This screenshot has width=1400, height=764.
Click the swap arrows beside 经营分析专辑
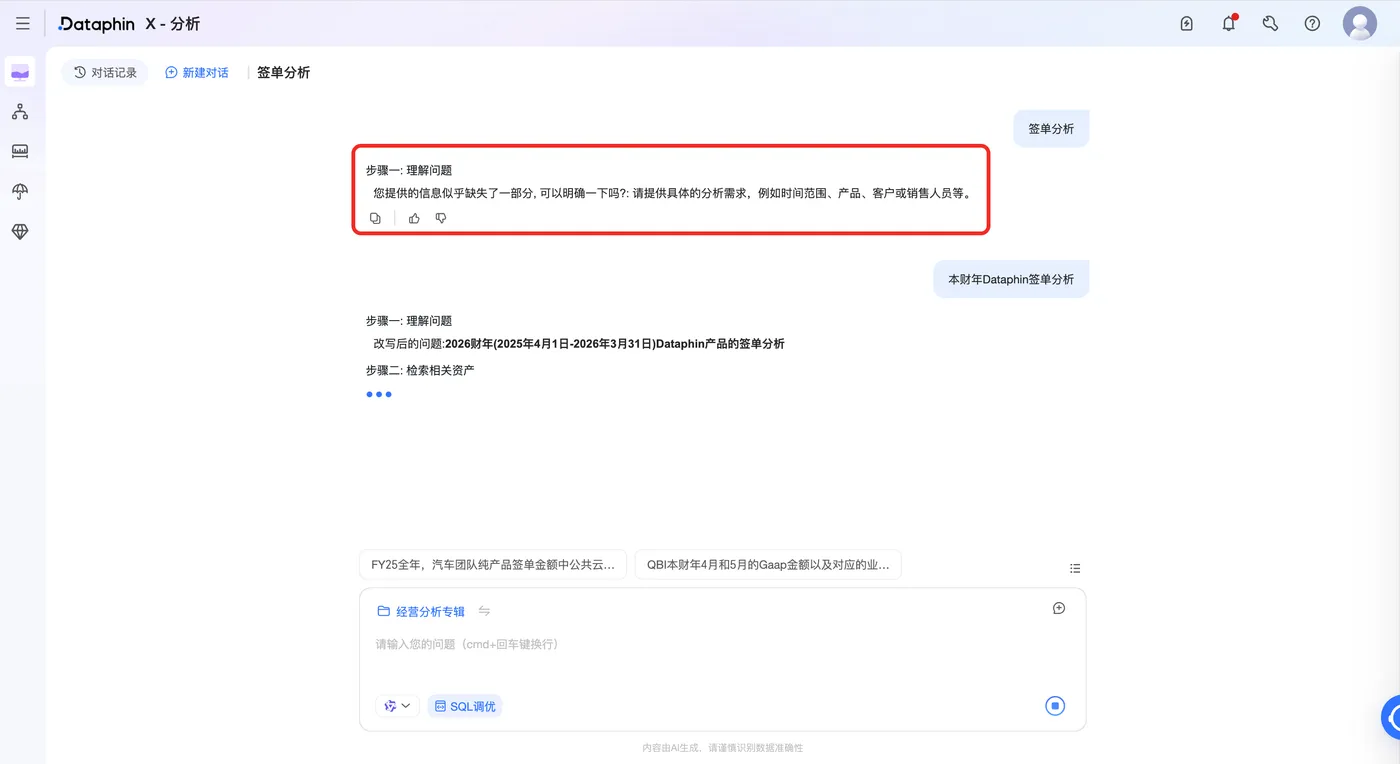[x=484, y=611]
